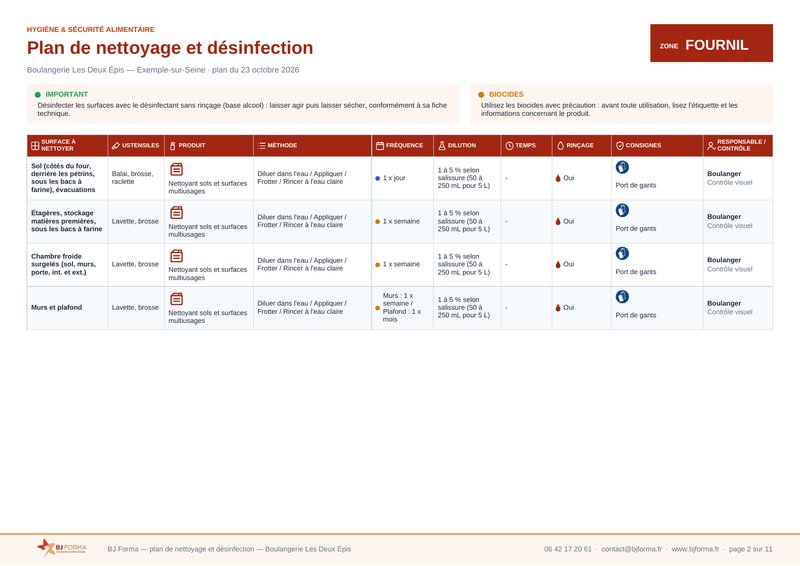Click the phone number 06 42 17 20 61
The height and width of the screenshot is (566, 800).
tap(568, 549)
